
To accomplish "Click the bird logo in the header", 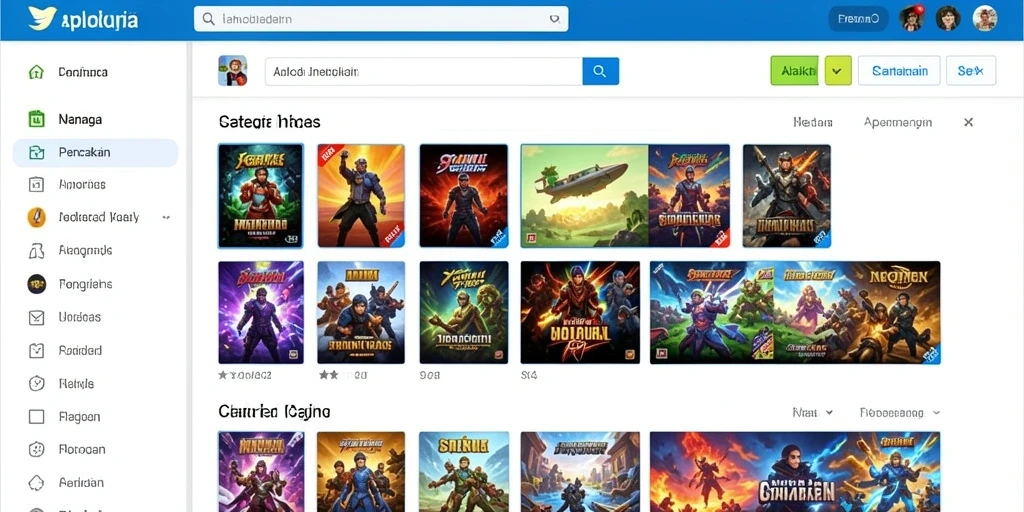I will pyautogui.click(x=41, y=19).
